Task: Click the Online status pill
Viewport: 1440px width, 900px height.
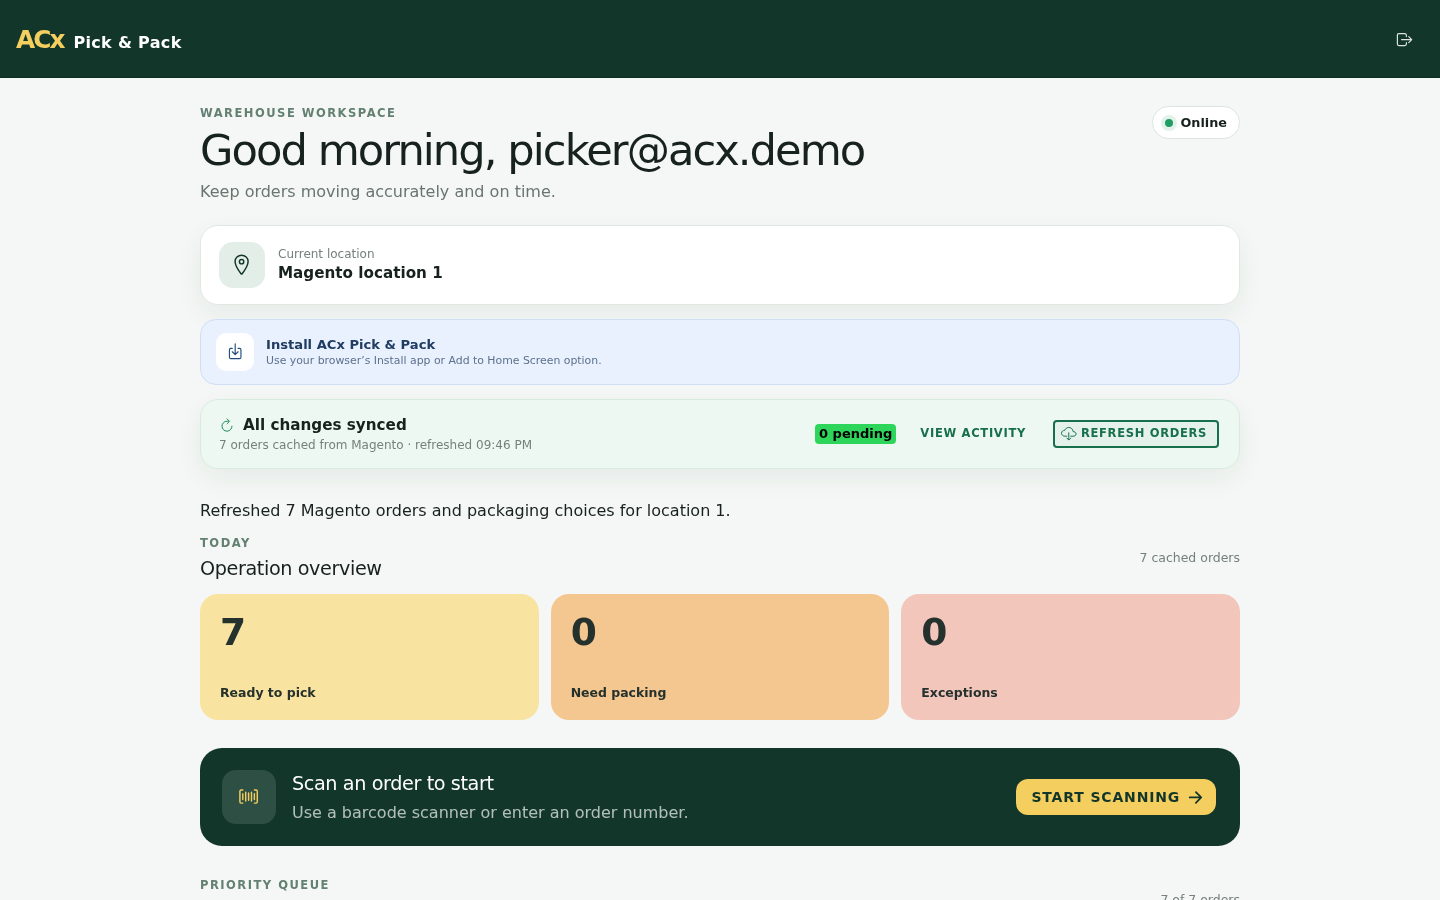Action: [1196, 123]
